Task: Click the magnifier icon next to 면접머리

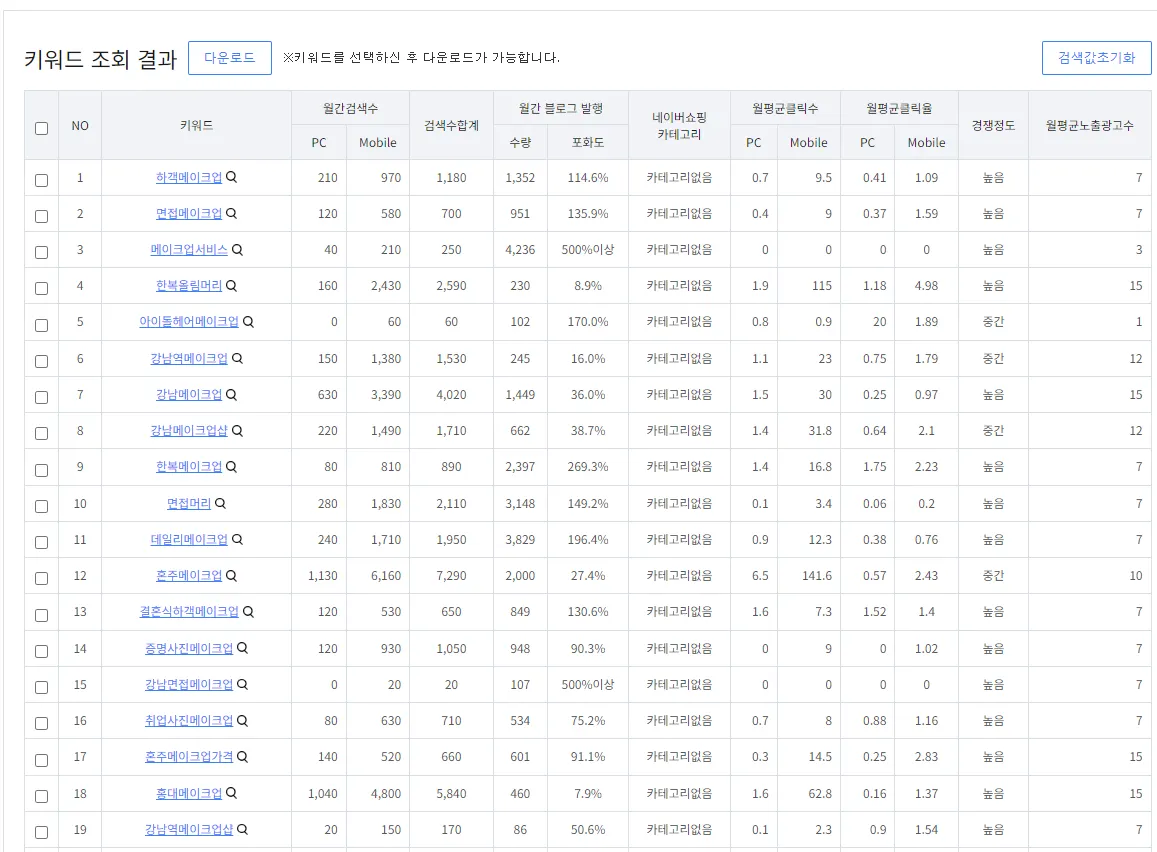Action: tap(220, 503)
